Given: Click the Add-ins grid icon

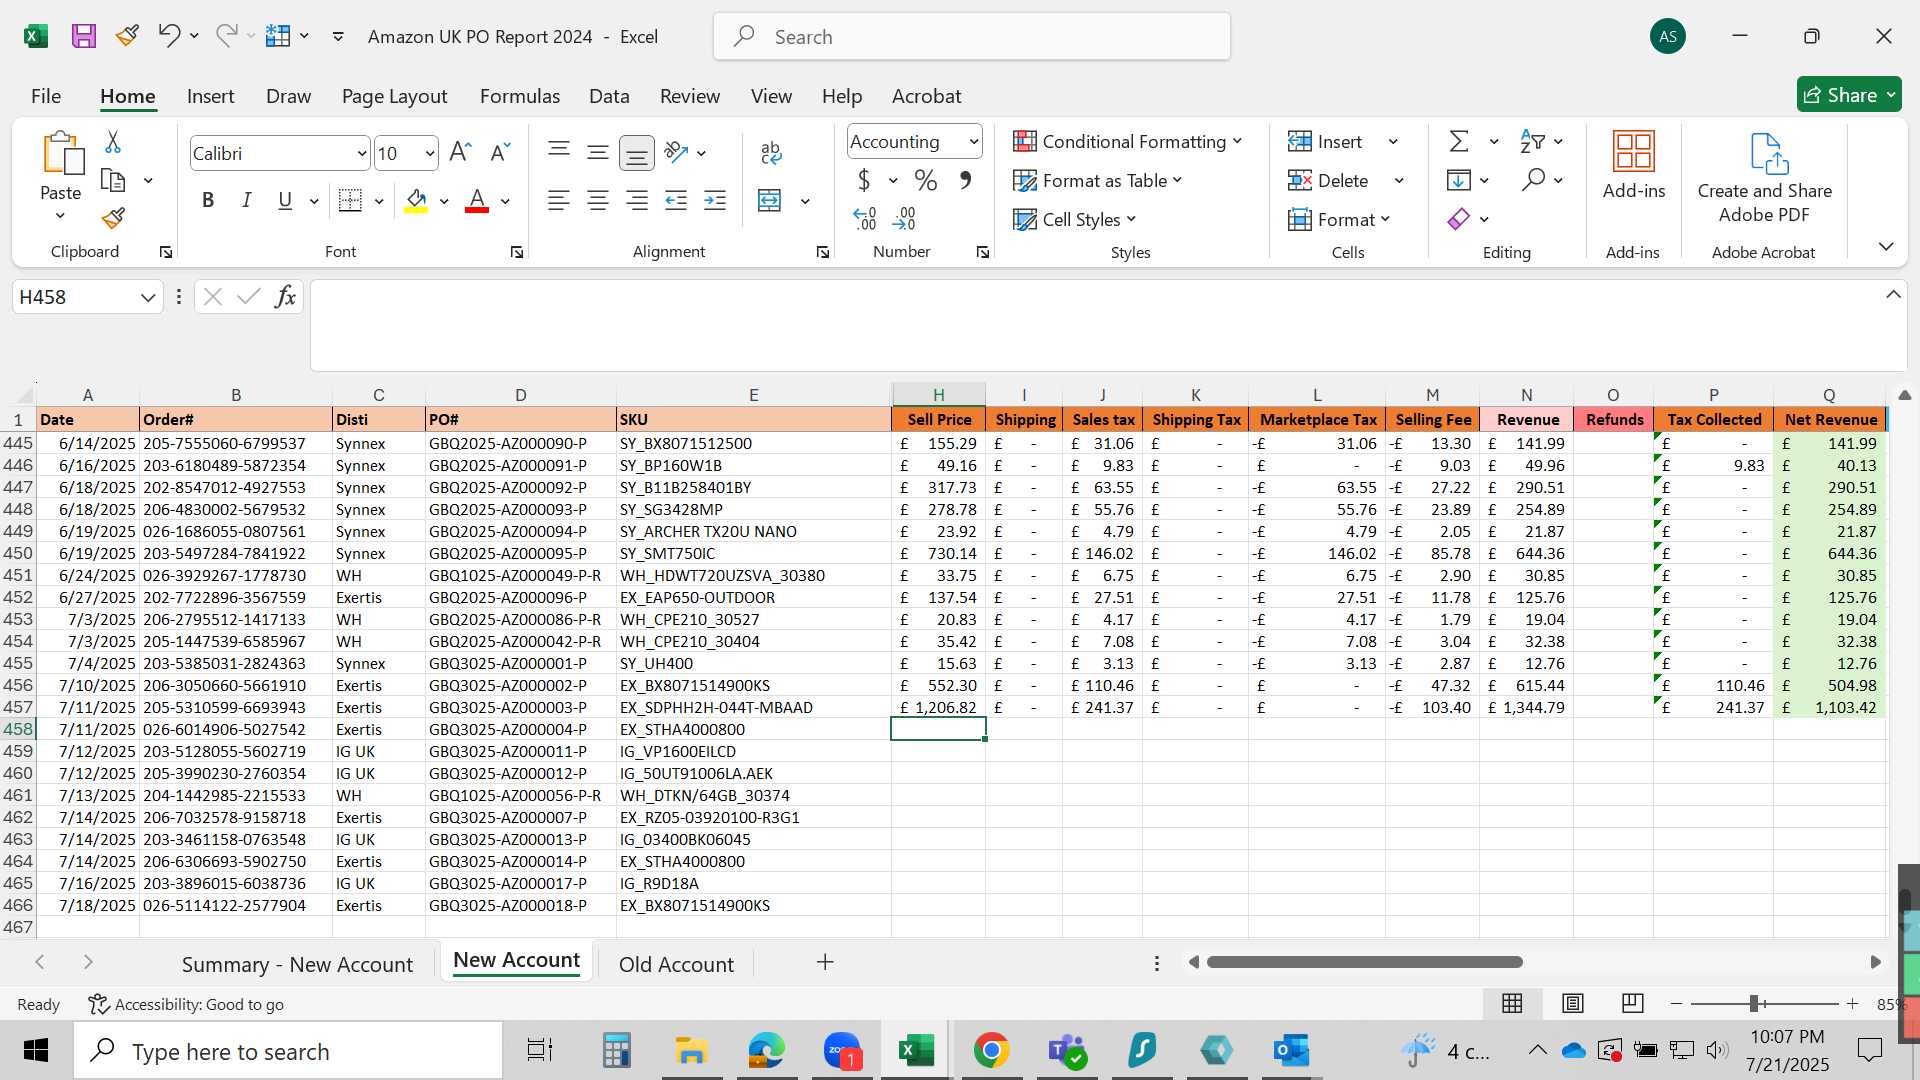Looking at the screenshot, I should [1634, 152].
